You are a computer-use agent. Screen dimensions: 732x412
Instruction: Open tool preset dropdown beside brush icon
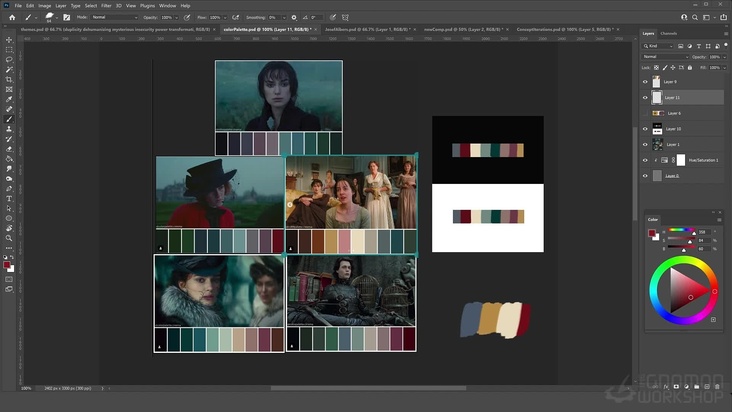pos(36,18)
